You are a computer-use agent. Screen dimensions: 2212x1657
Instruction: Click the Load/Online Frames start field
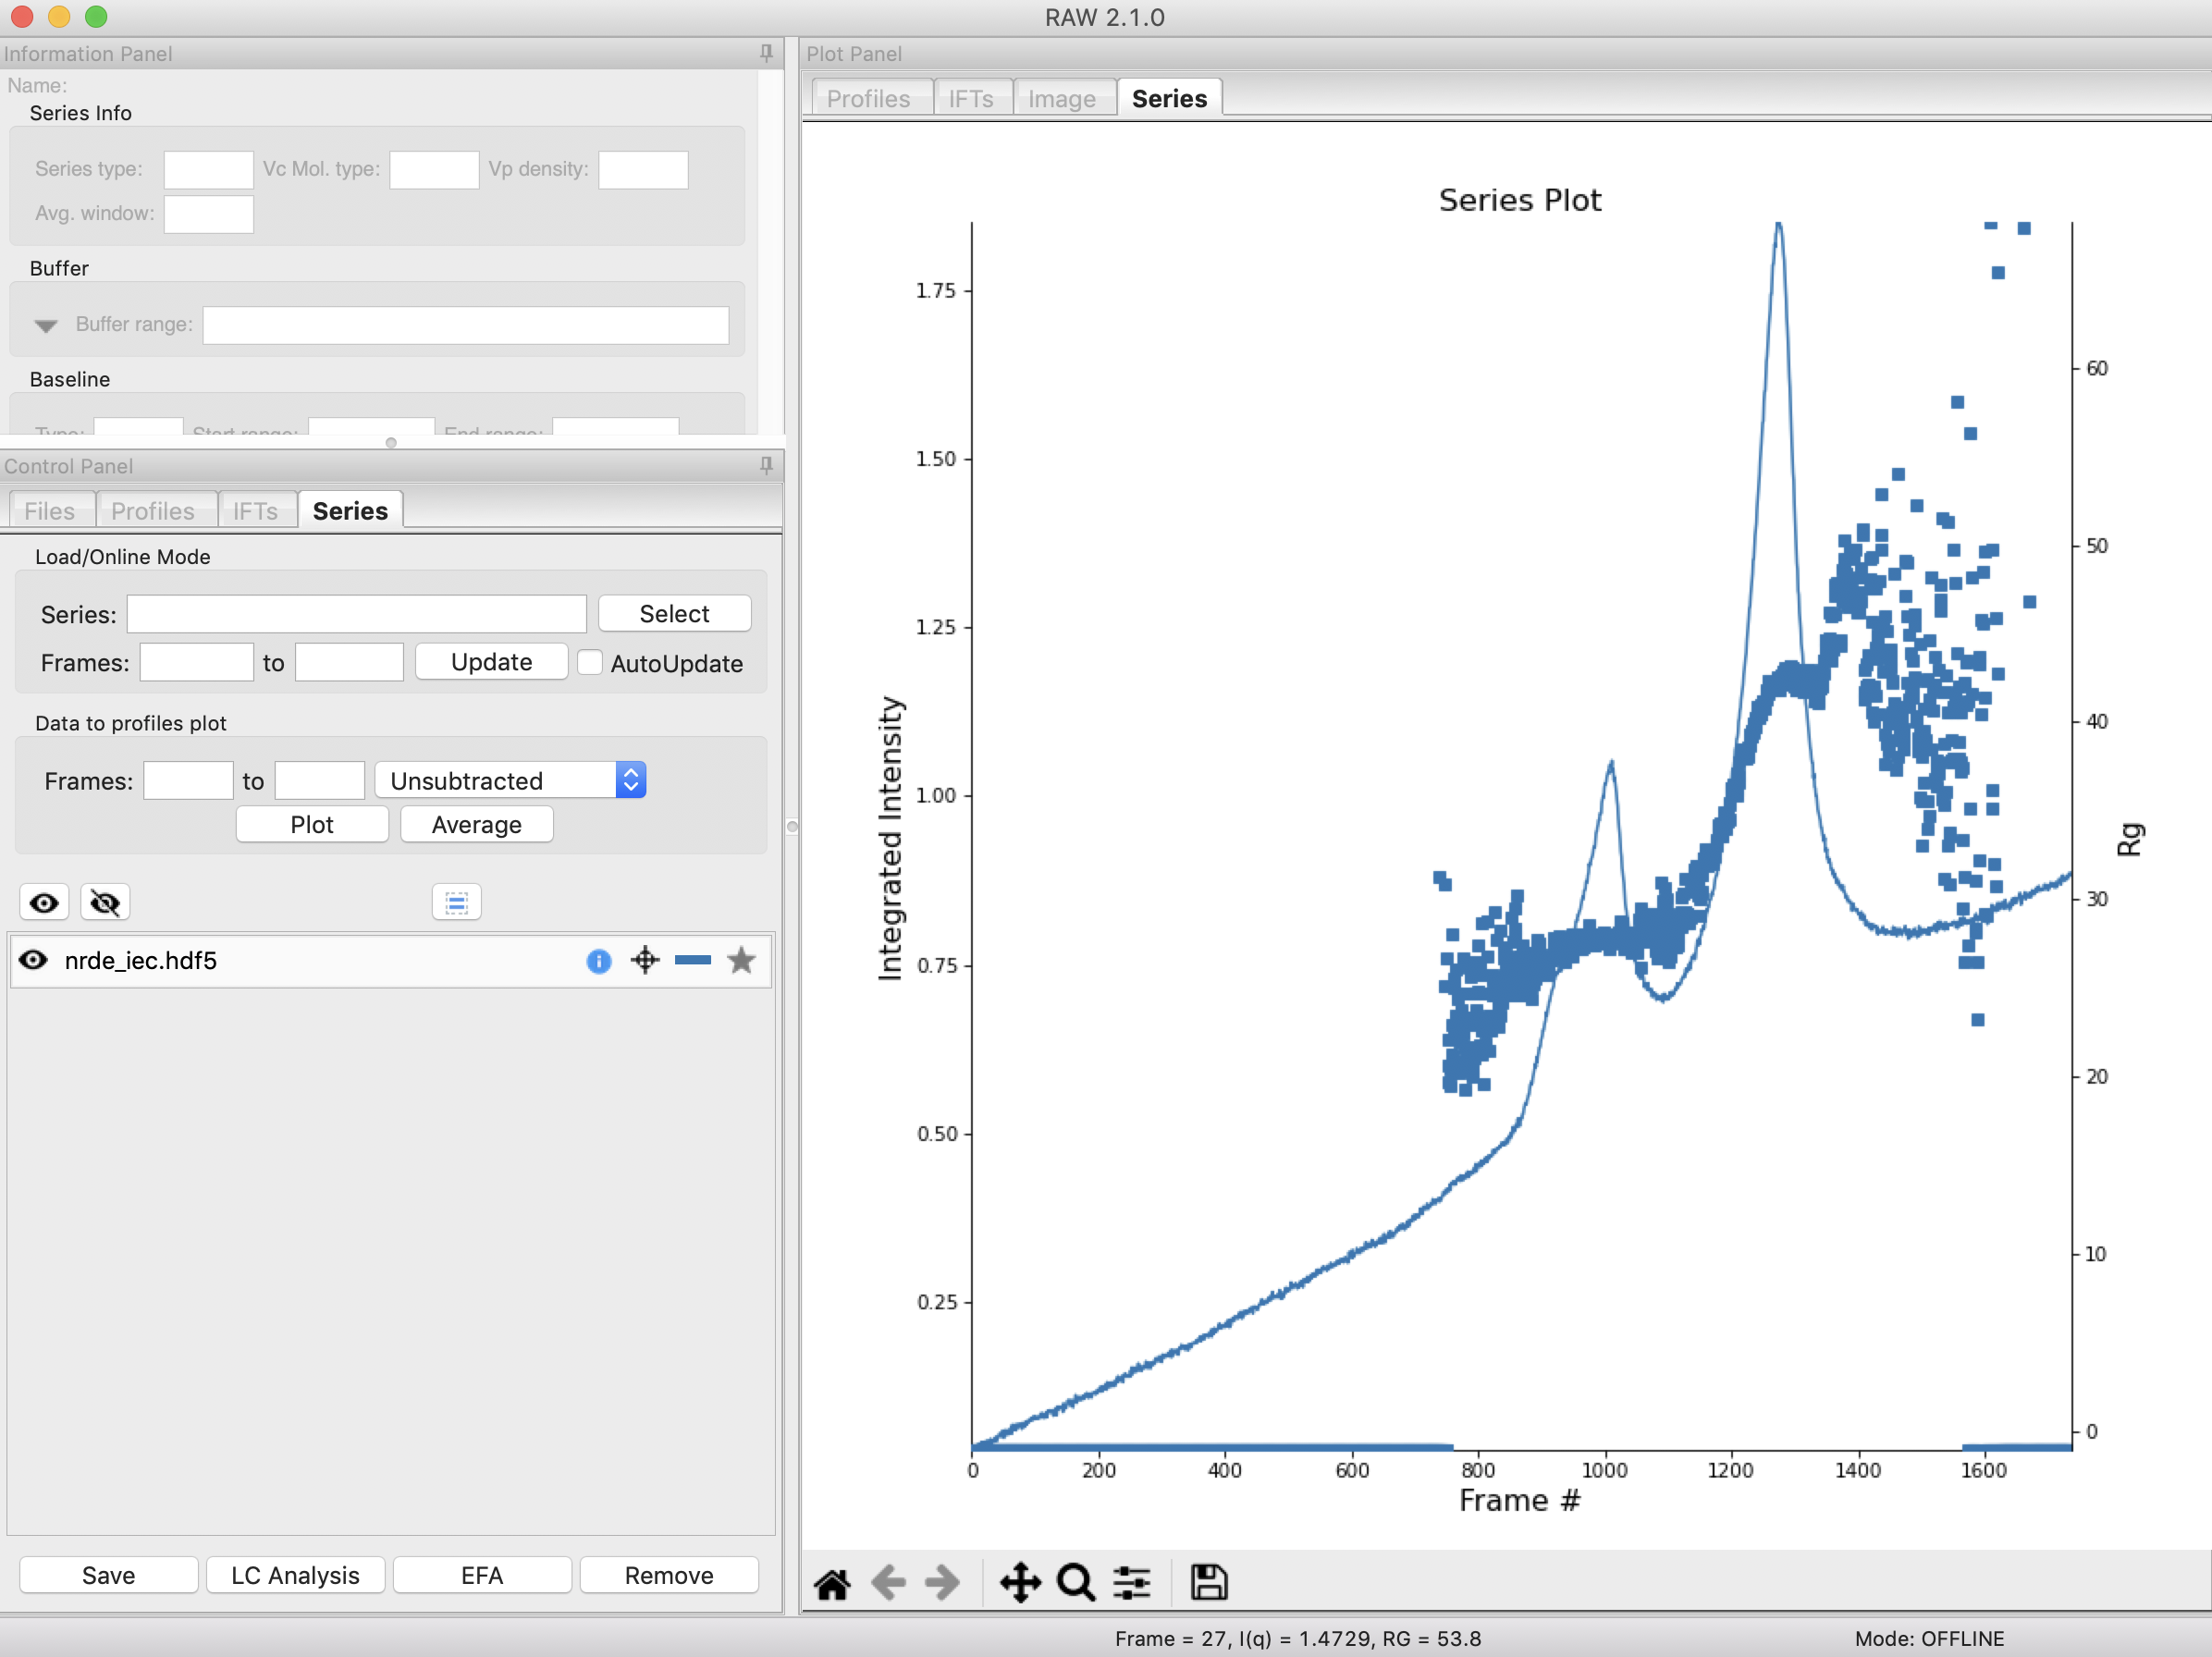click(196, 662)
